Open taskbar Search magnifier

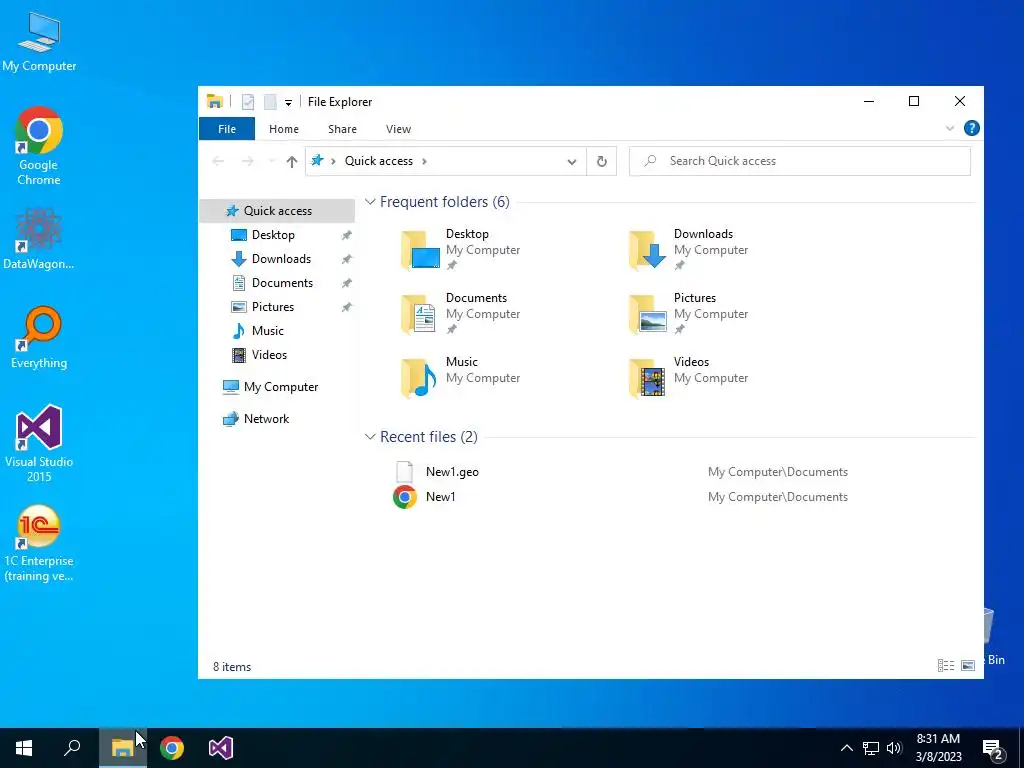click(72, 748)
